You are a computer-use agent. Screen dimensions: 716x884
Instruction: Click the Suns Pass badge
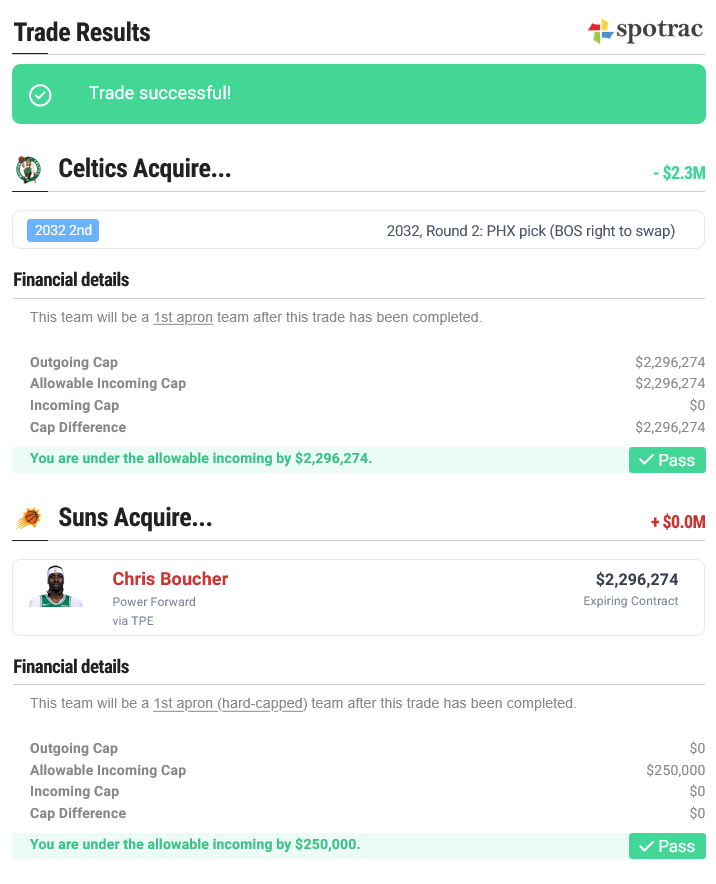coord(667,846)
